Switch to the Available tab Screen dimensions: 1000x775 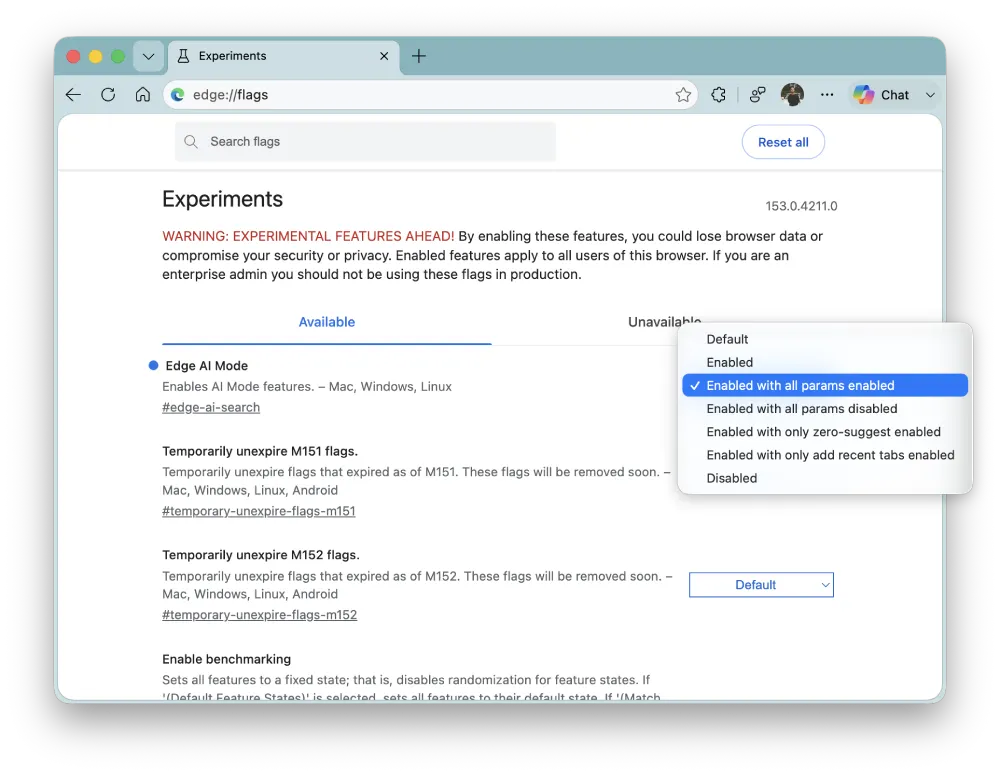327,322
